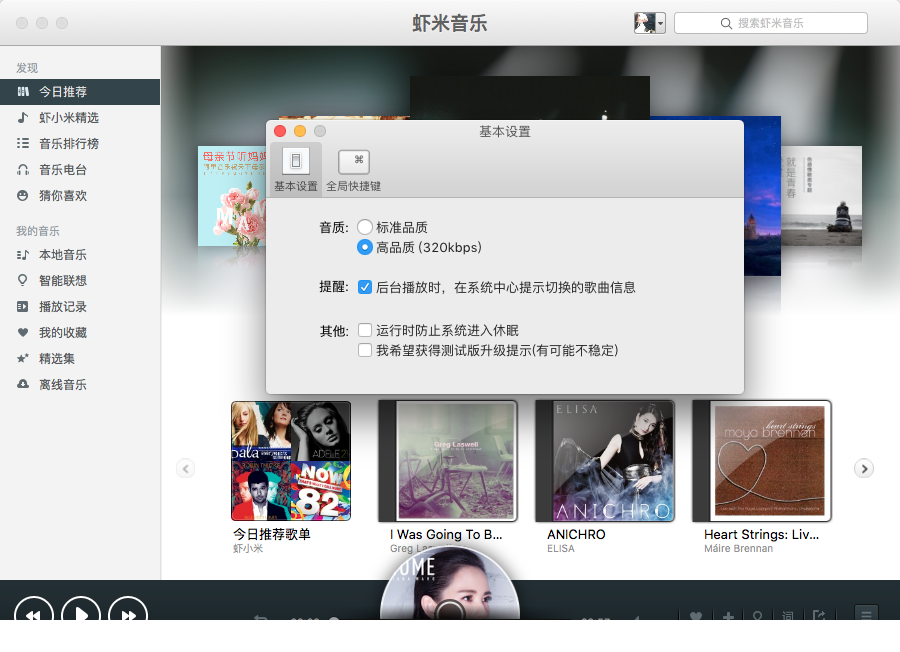The width and height of the screenshot is (900, 652).
Task: Open the Heart Strings album cover
Action: pyautogui.click(x=762, y=461)
